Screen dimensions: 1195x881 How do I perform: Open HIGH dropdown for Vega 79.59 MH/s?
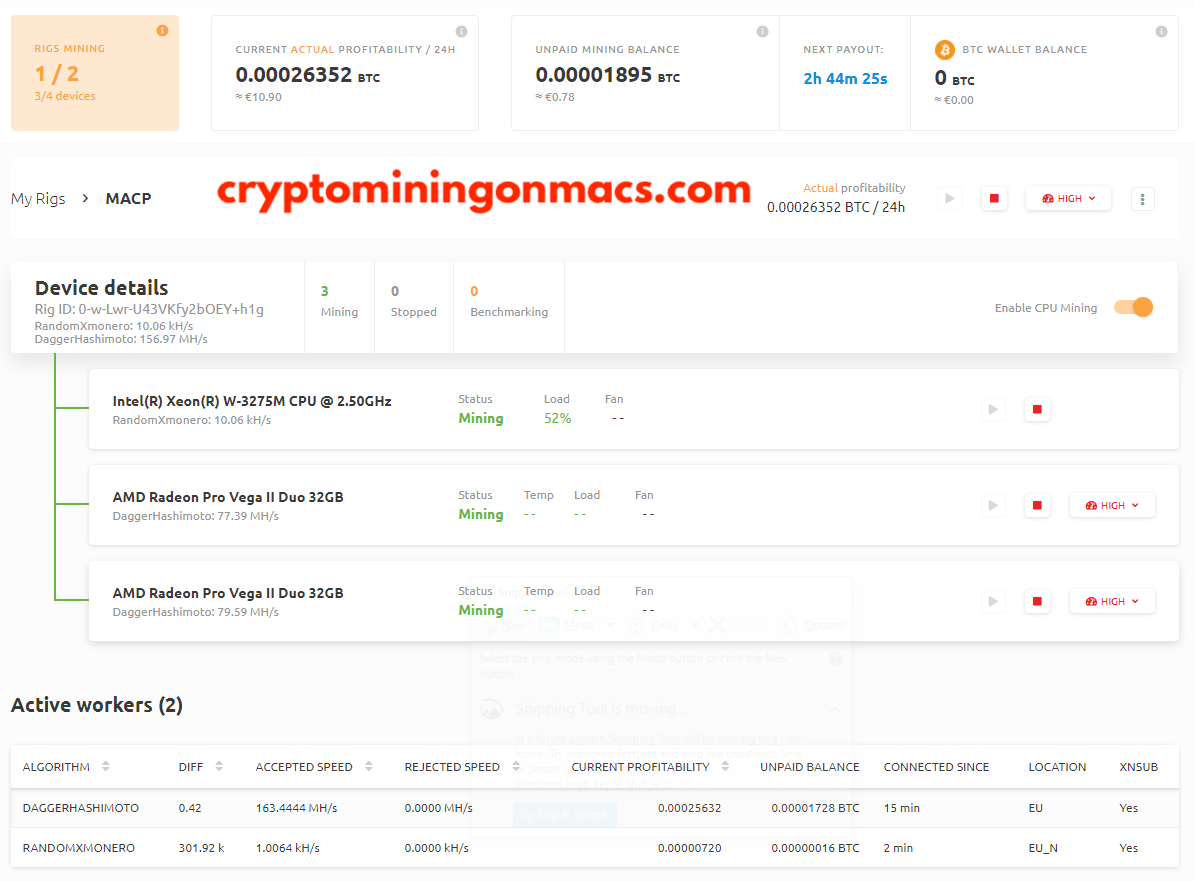(1112, 601)
